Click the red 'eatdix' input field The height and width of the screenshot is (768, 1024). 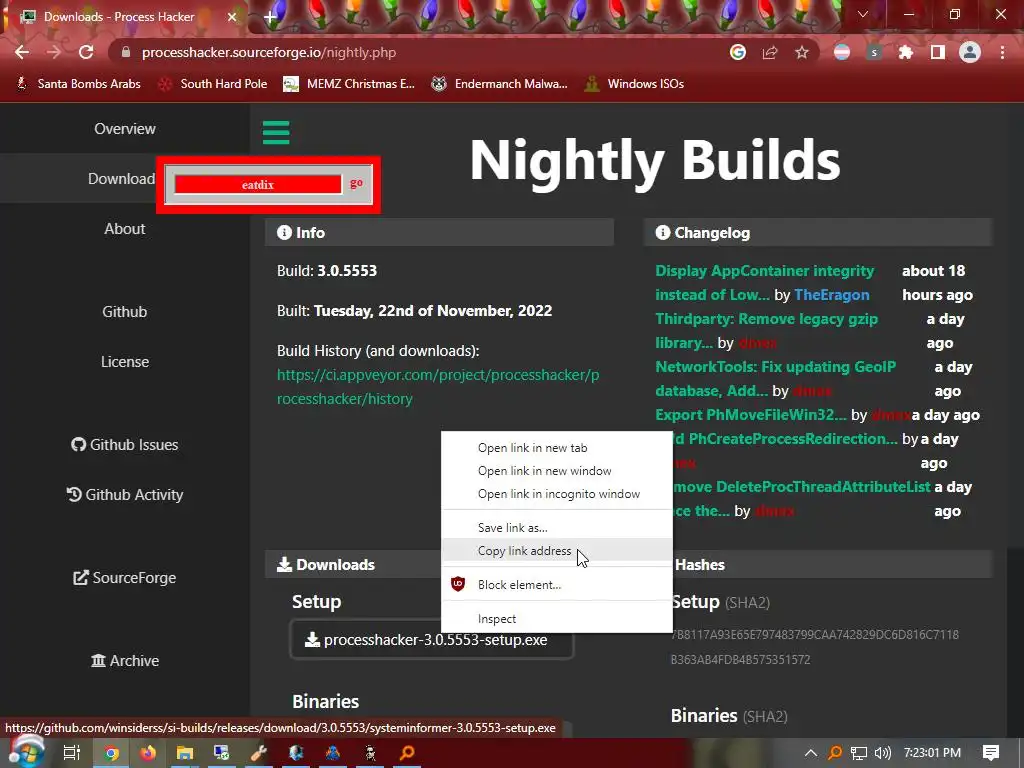click(258, 184)
